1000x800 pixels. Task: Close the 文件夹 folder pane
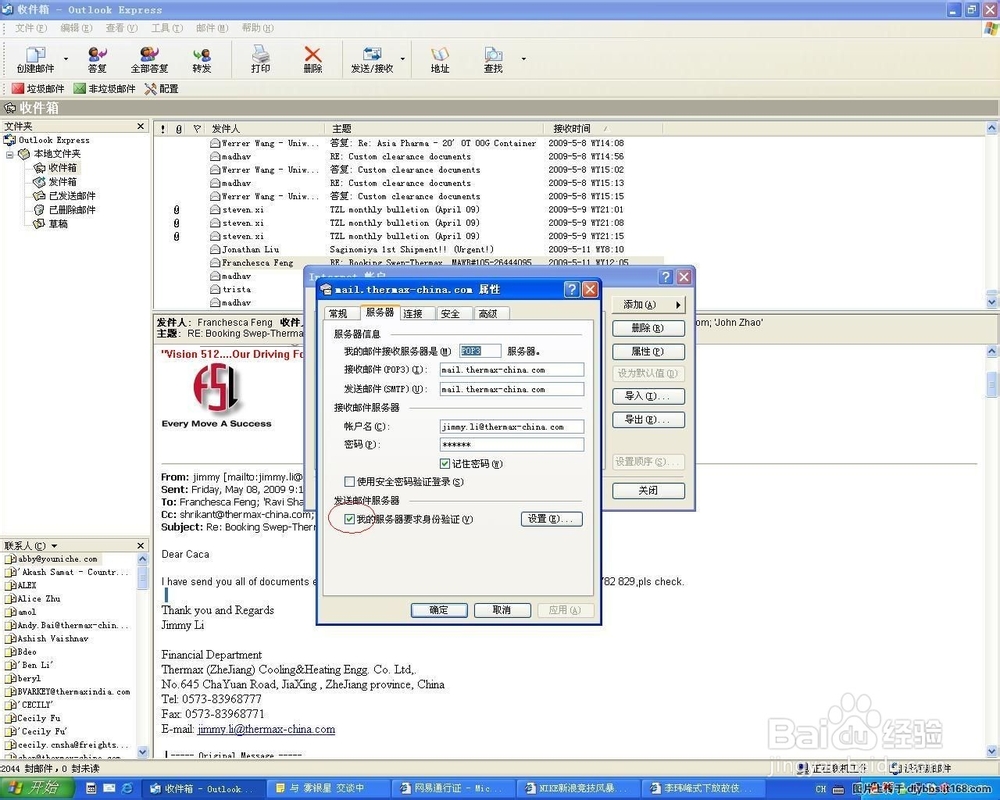point(141,126)
